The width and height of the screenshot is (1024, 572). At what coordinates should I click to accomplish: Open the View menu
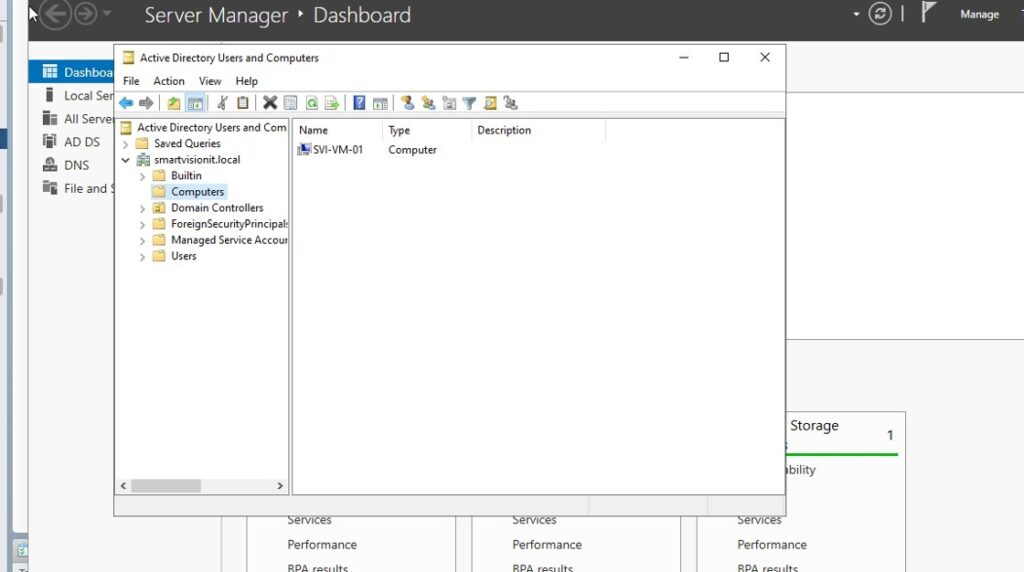point(210,81)
